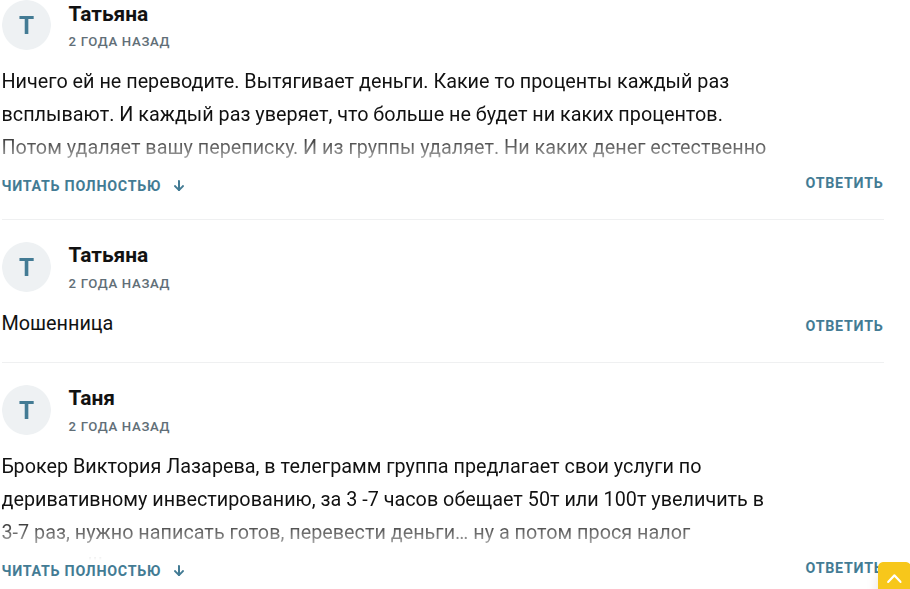The image size is (910, 589).
Task: Click Таня's round T avatar
Action: tap(26, 410)
